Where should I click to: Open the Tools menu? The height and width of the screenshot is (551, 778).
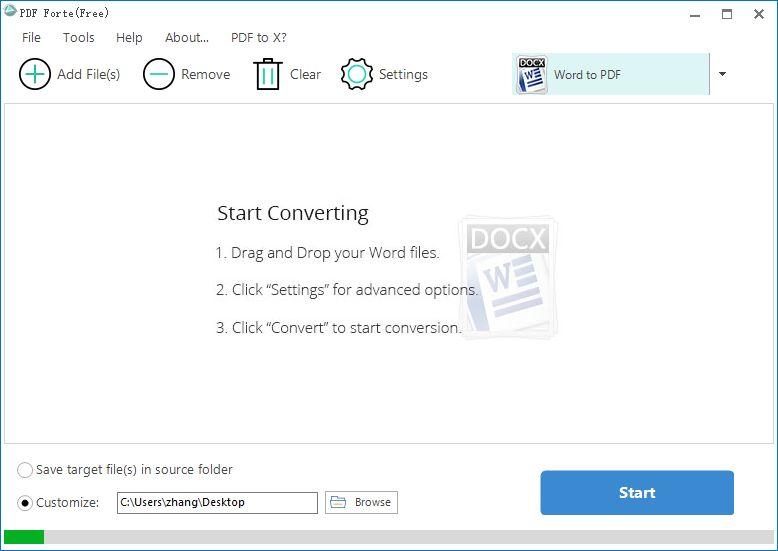pyautogui.click(x=78, y=38)
